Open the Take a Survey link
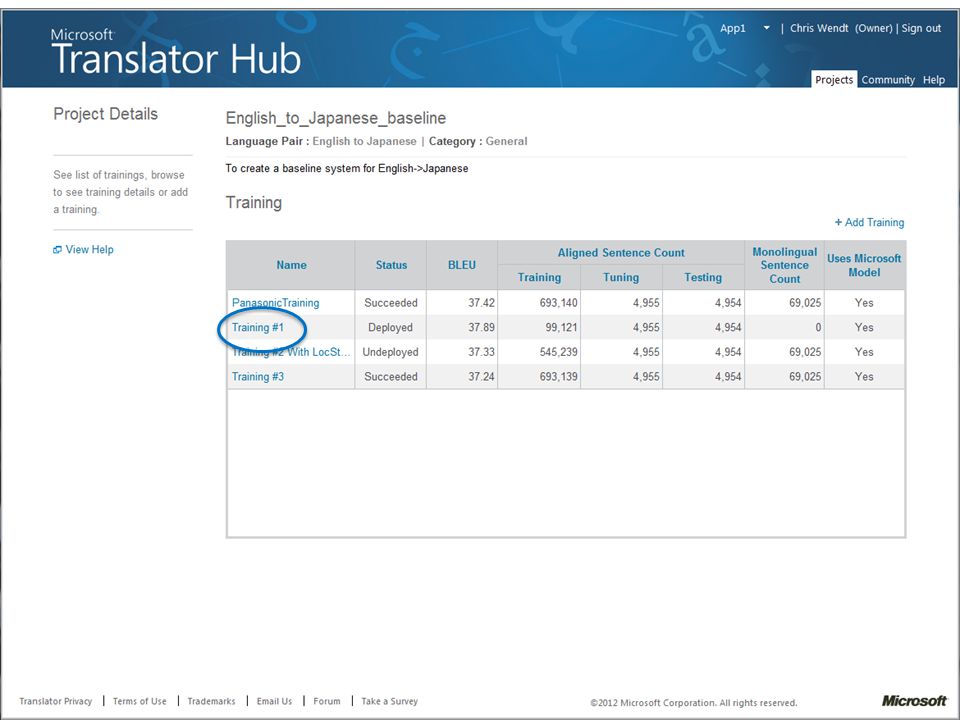 [389, 701]
